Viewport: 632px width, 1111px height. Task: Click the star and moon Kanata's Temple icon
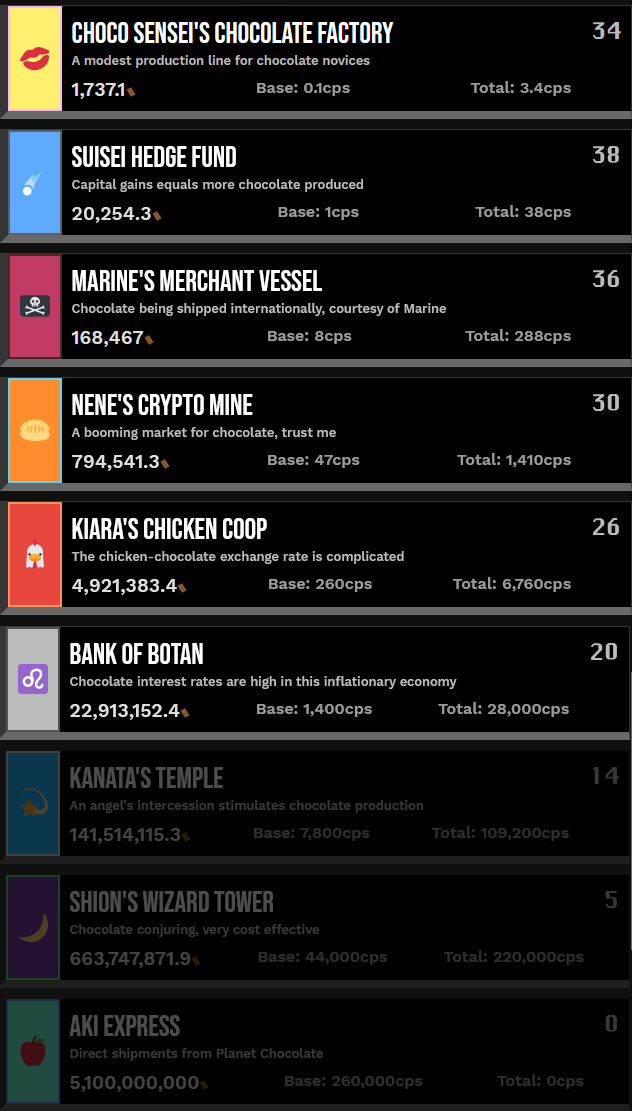click(x=33, y=803)
